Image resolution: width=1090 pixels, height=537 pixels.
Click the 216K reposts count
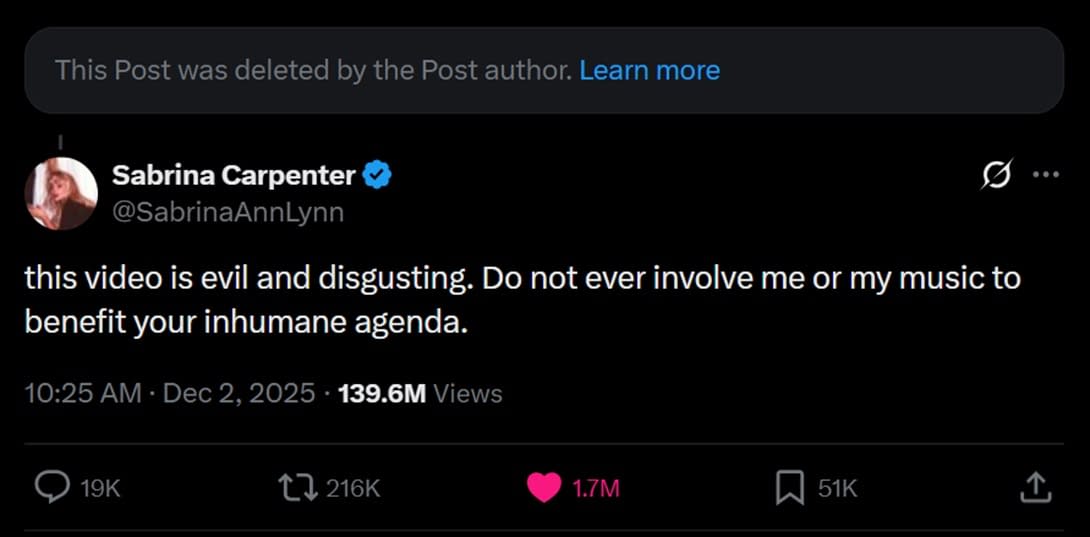pos(354,488)
